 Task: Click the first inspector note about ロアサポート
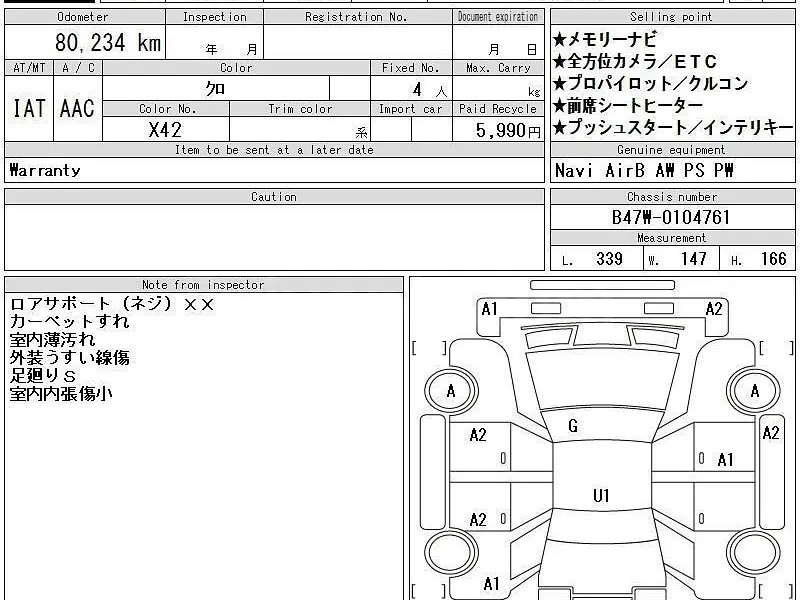[112, 305]
